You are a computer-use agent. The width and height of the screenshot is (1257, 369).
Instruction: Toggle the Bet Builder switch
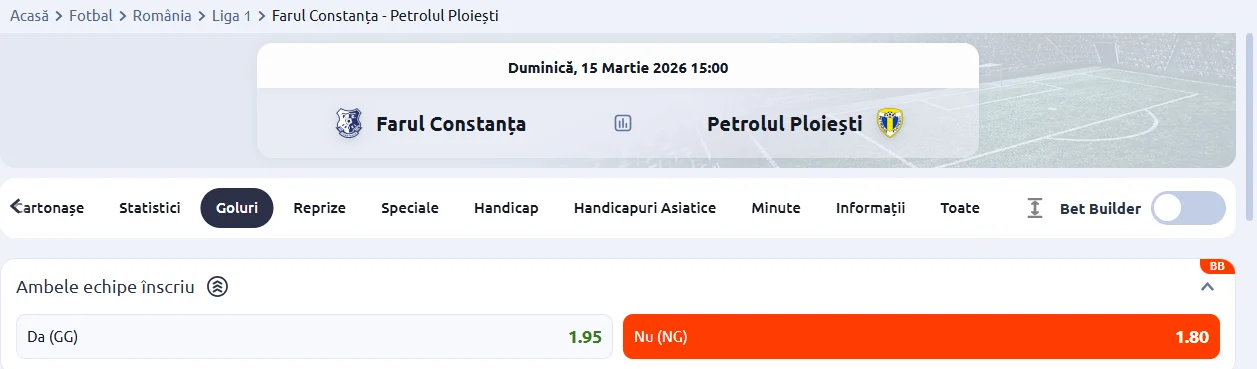1188,208
